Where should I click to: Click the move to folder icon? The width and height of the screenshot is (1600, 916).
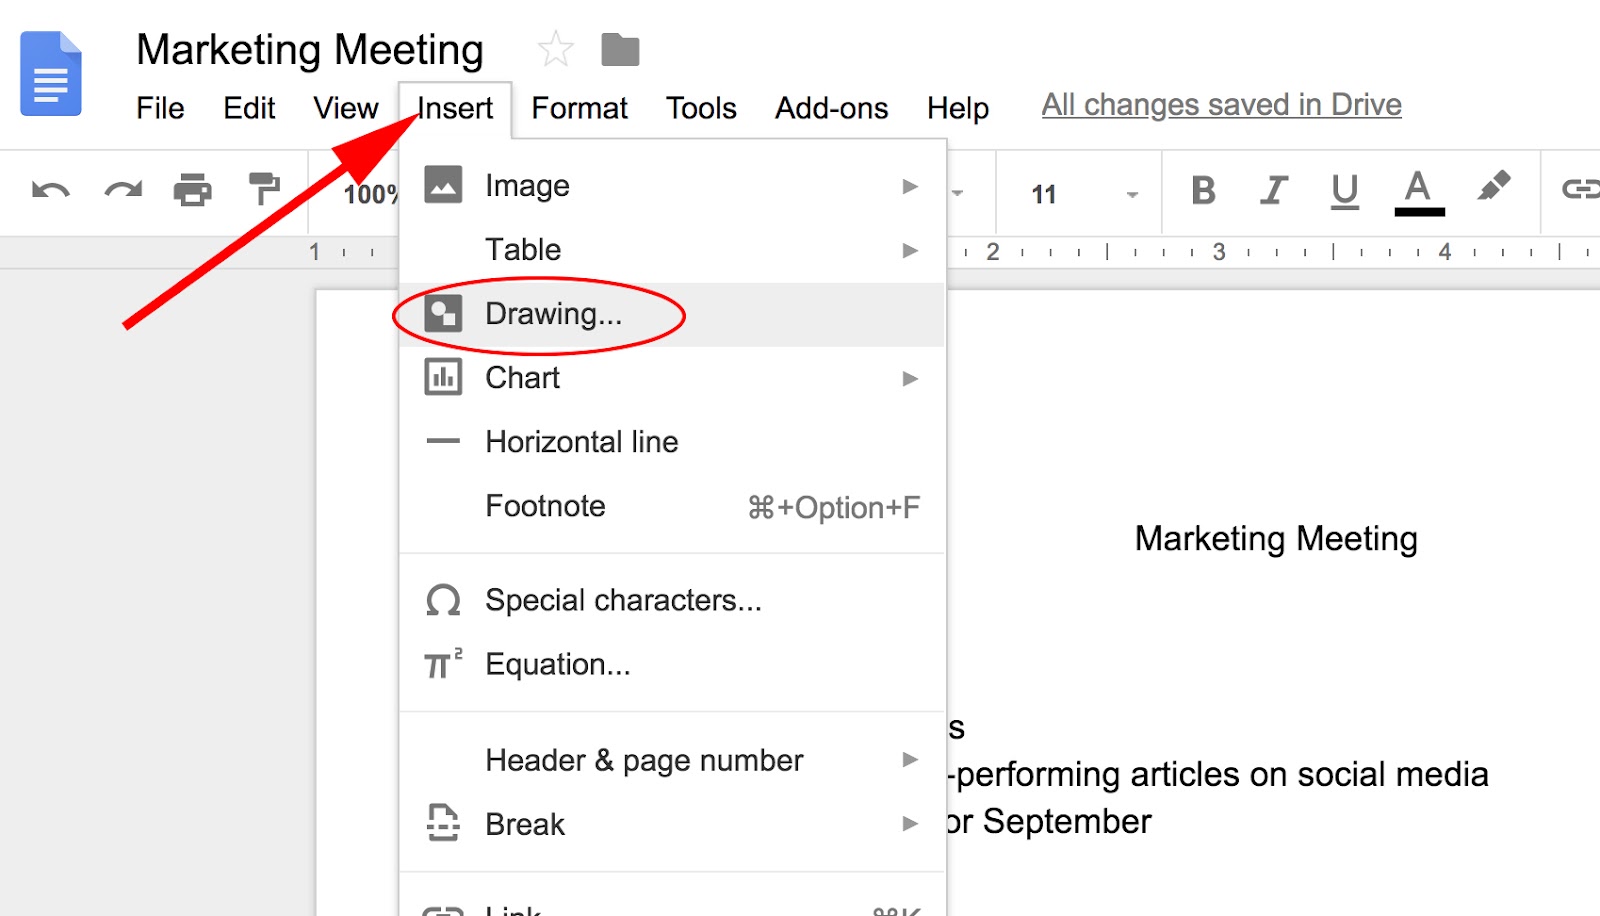tap(620, 49)
